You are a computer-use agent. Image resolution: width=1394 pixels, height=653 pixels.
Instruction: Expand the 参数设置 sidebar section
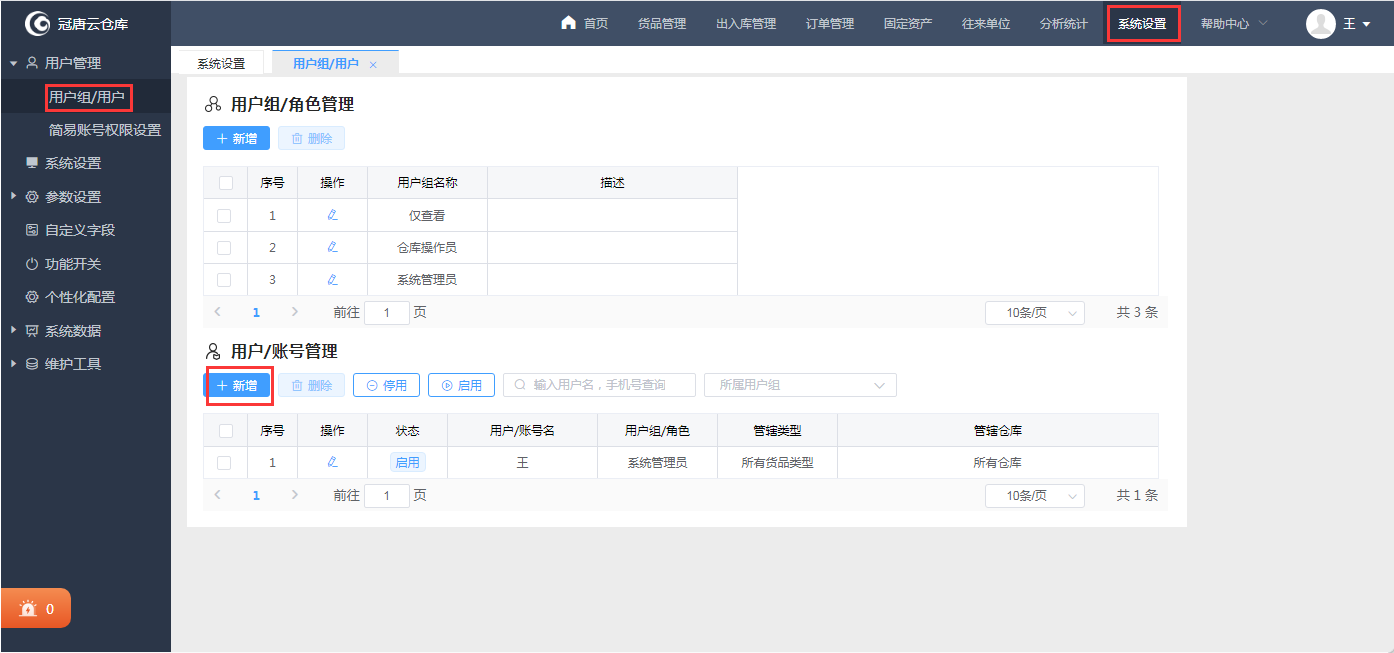[13, 196]
